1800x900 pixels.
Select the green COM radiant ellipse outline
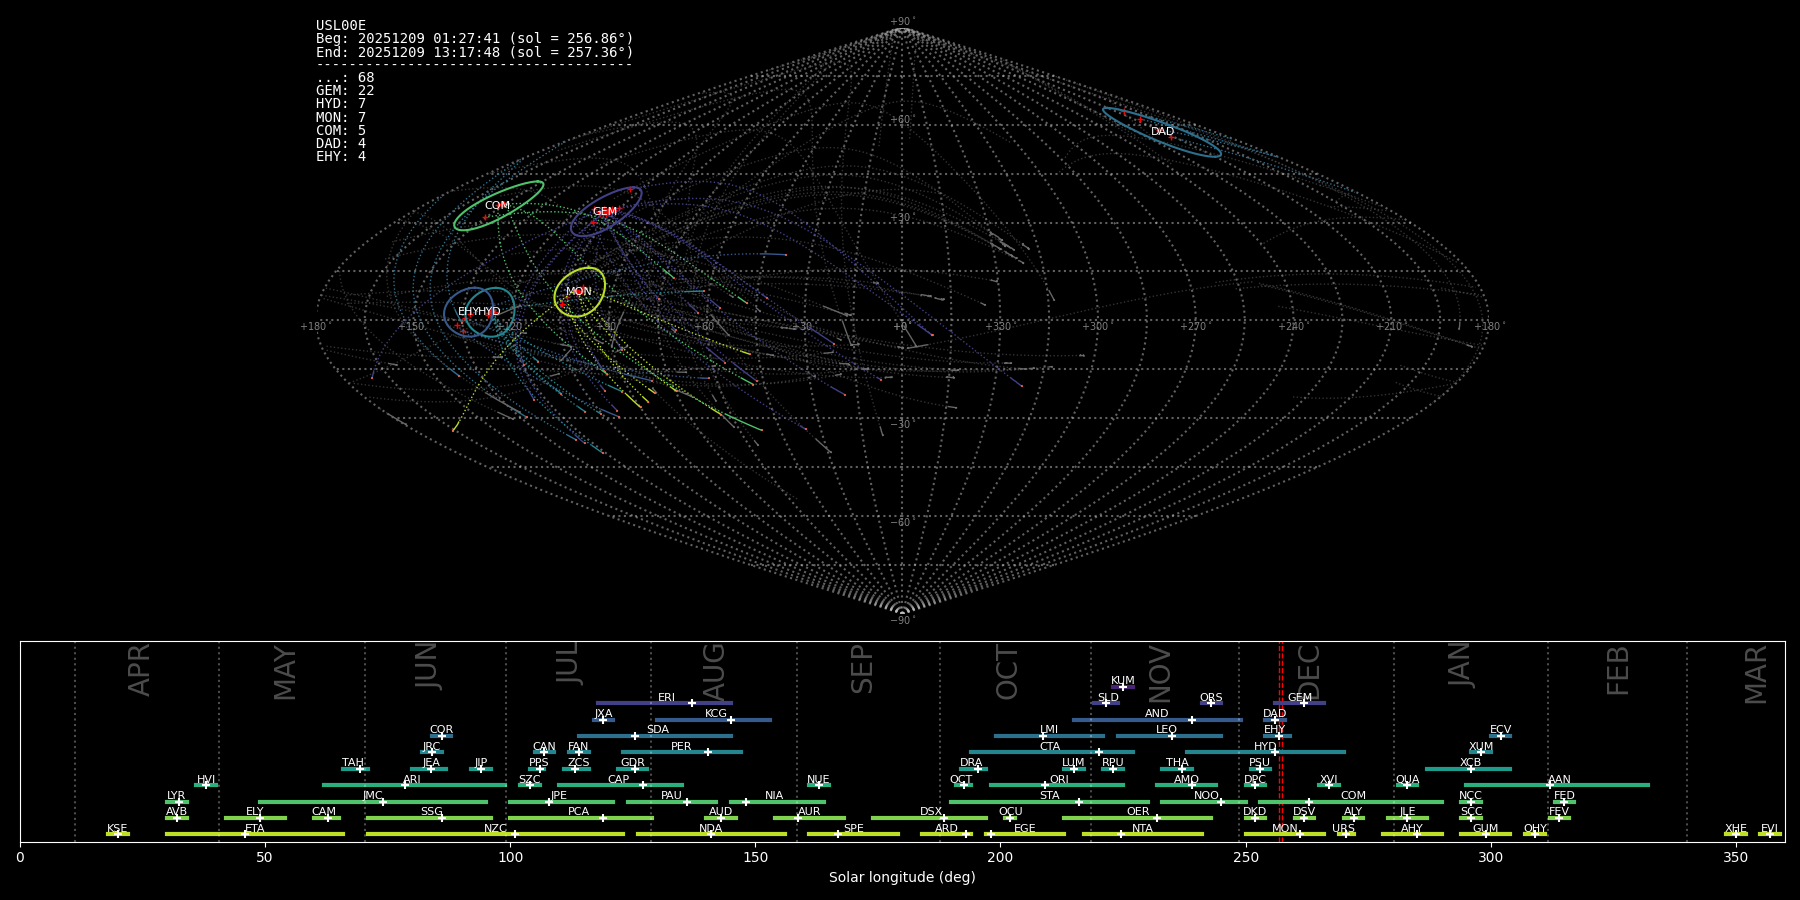tap(499, 206)
